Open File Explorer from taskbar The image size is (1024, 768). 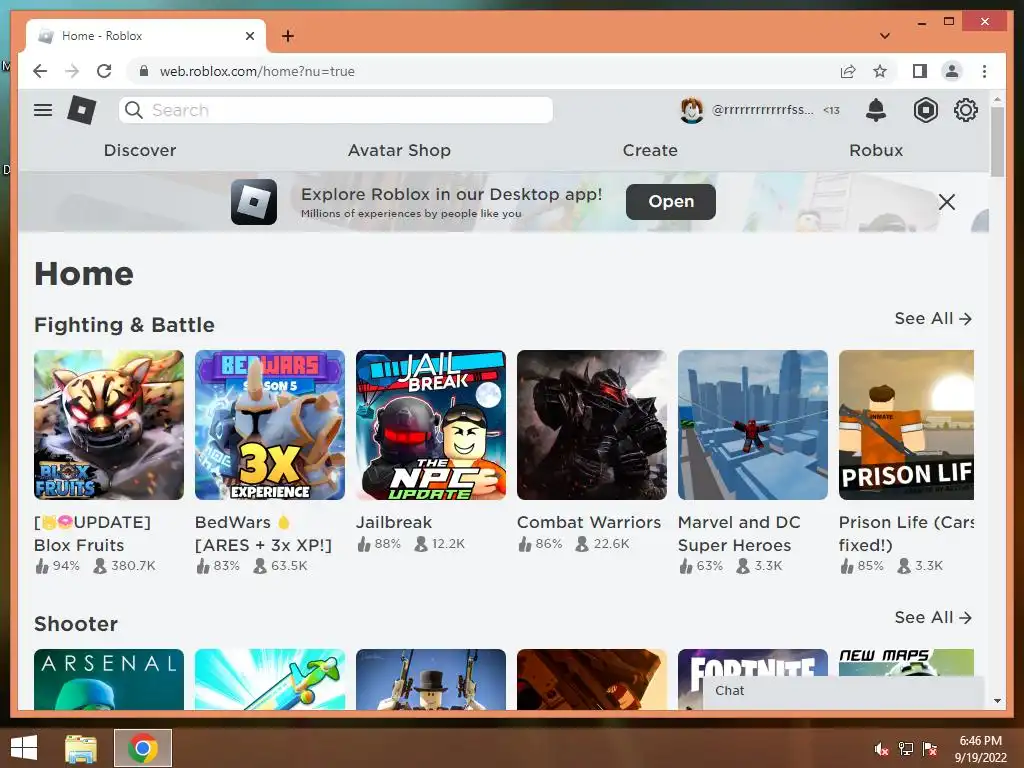(x=81, y=748)
